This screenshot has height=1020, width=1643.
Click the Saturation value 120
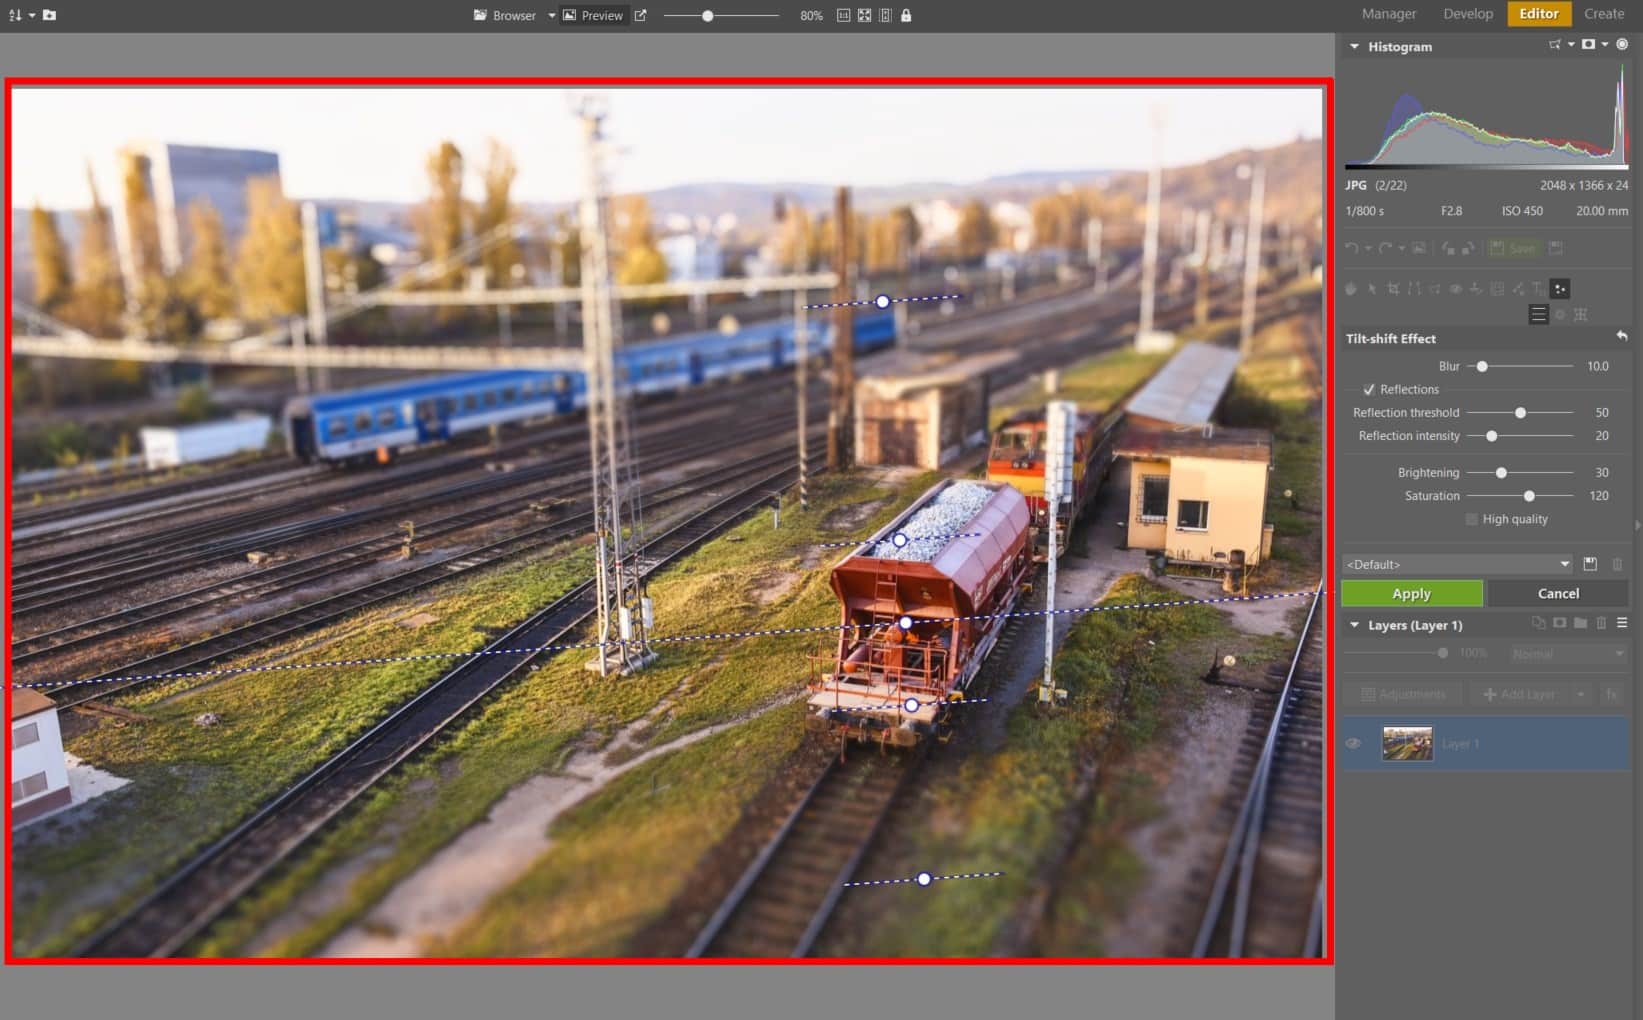[1598, 496]
